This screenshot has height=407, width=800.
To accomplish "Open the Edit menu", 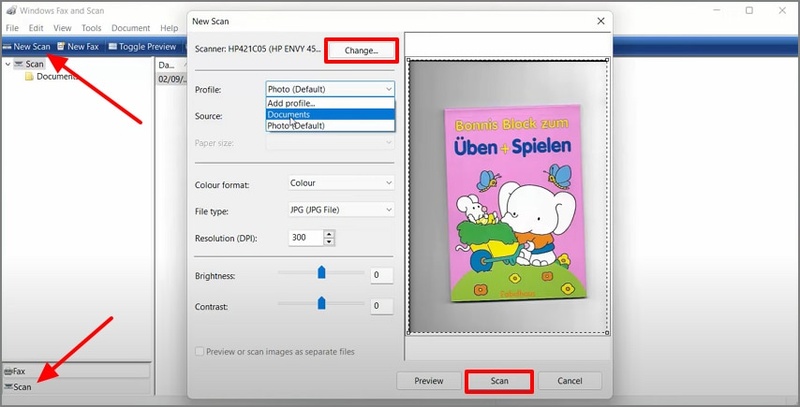I will pyautogui.click(x=36, y=28).
